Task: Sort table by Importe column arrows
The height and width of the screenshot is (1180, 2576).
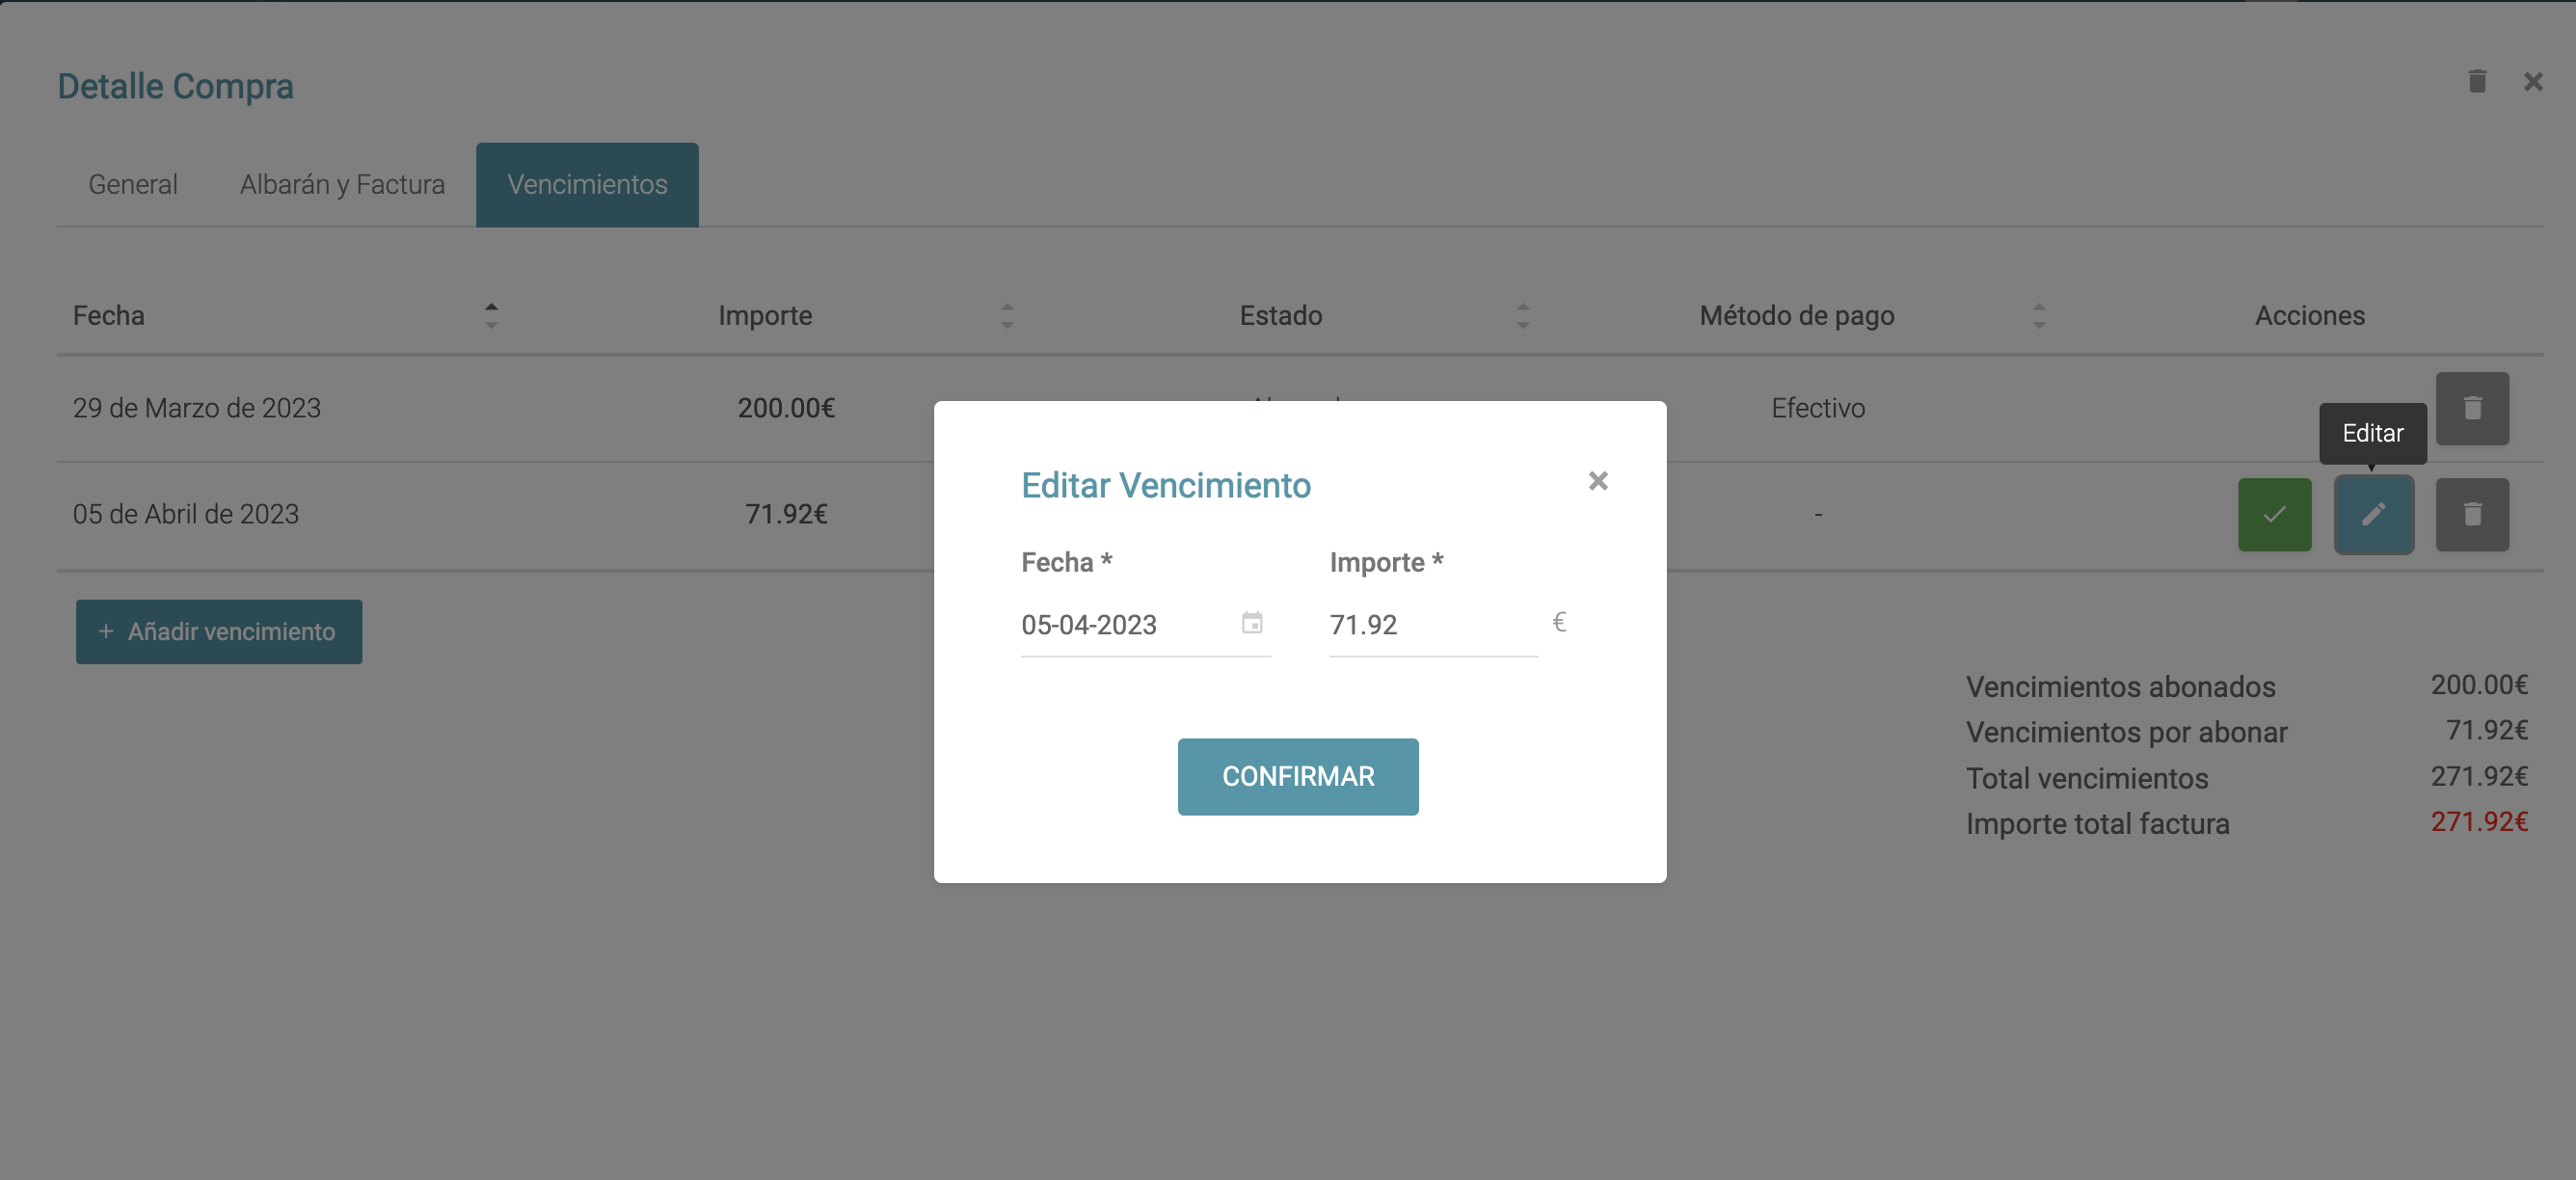Action: point(1007,316)
